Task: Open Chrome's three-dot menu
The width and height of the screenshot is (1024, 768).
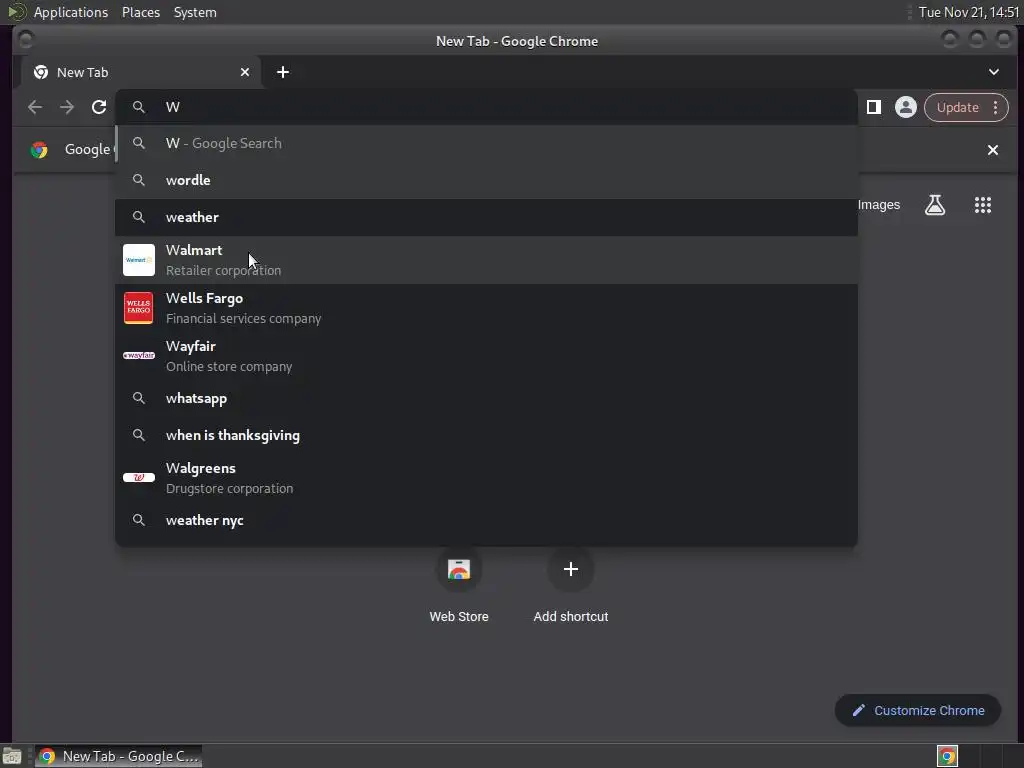Action: coord(995,107)
